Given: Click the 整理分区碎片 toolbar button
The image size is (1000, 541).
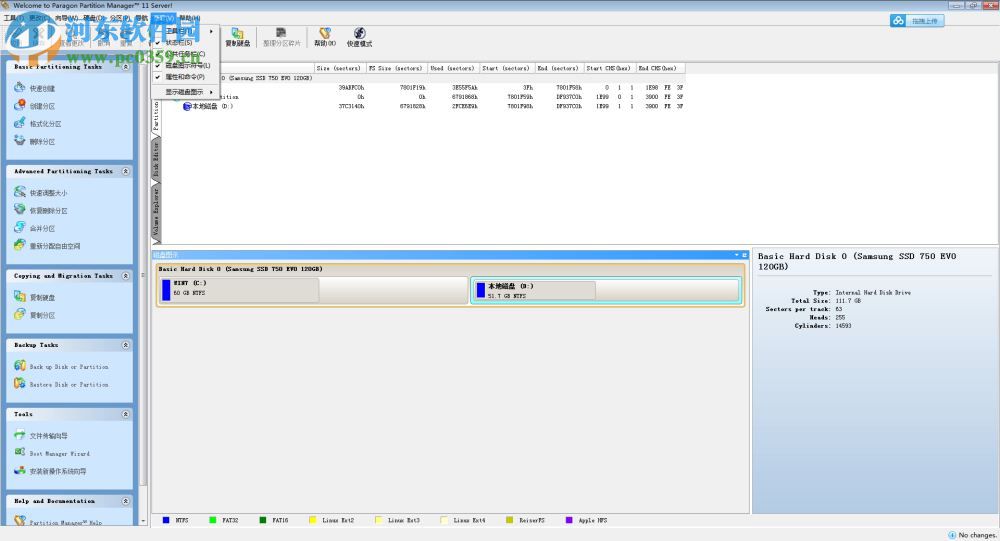Looking at the screenshot, I should coord(281,37).
